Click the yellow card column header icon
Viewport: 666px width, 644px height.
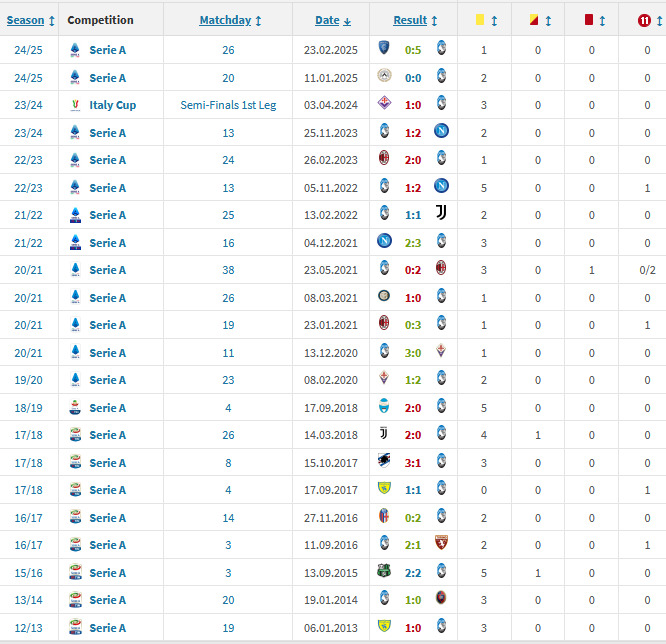[479, 20]
